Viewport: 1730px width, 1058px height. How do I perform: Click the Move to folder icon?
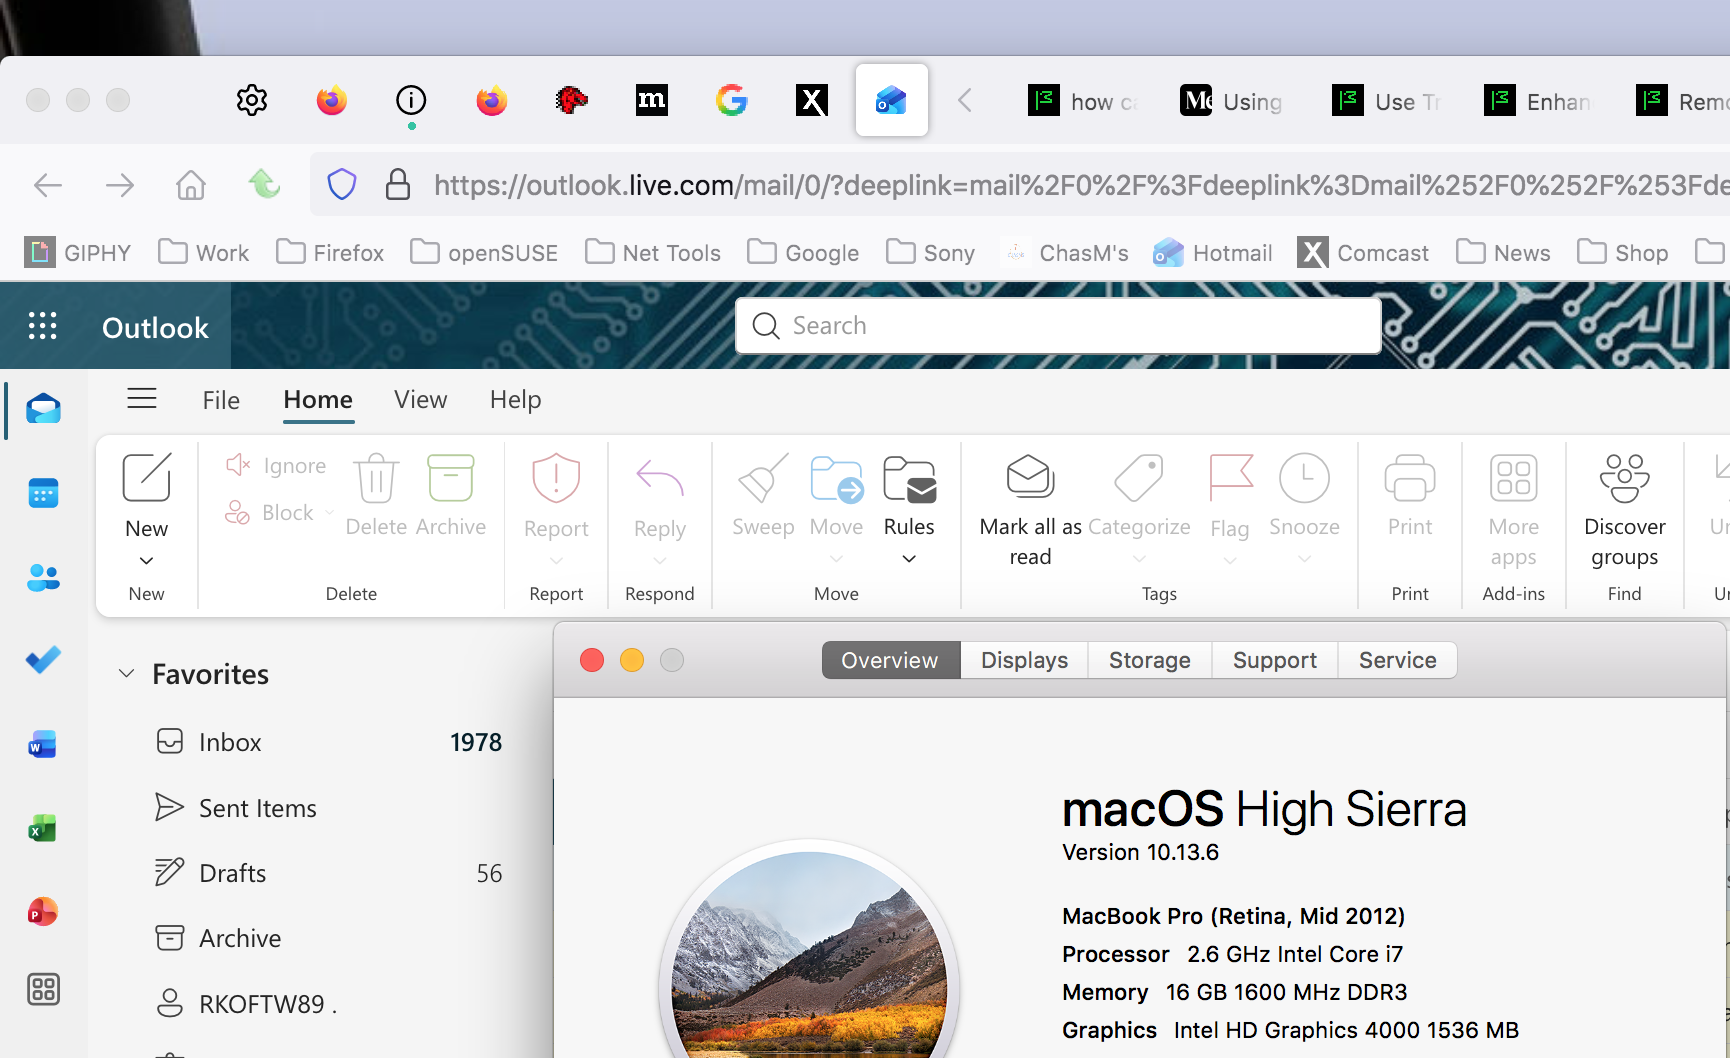(x=836, y=478)
